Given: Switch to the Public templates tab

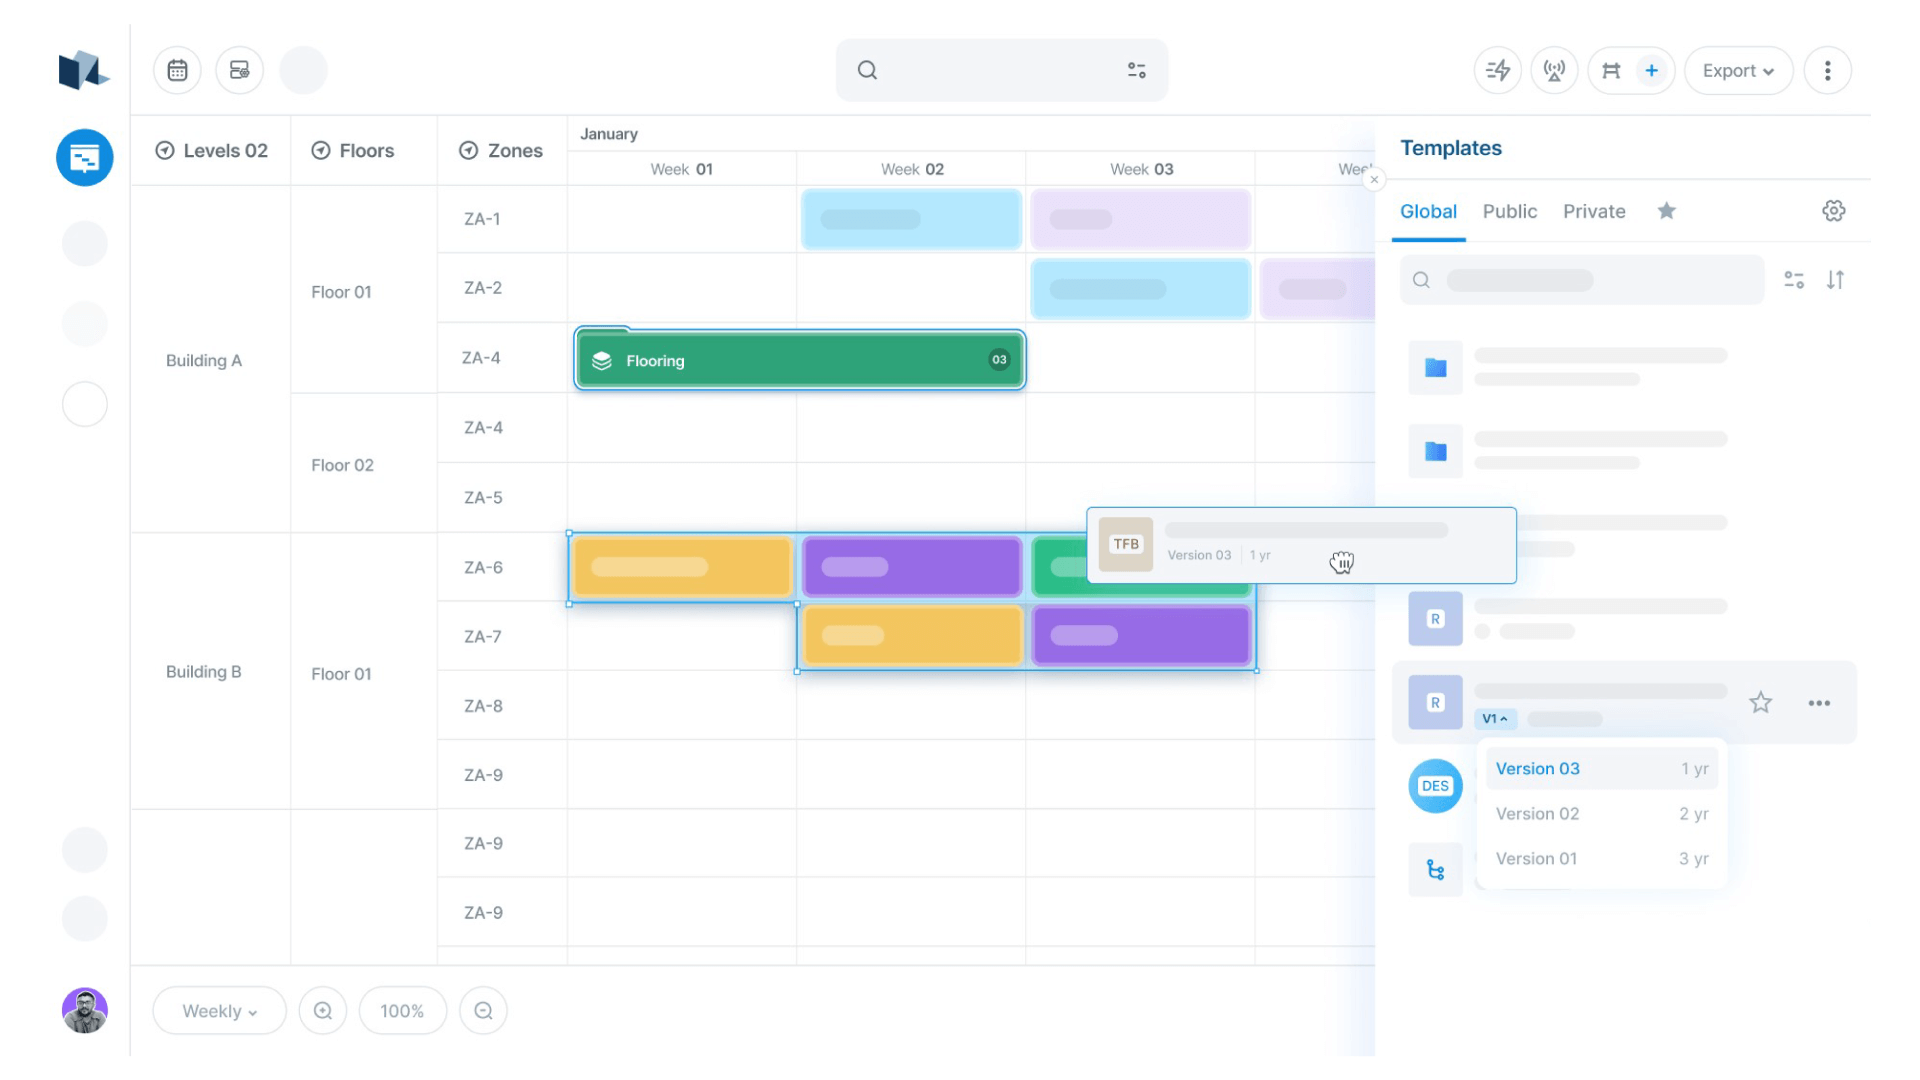Looking at the screenshot, I should [1510, 211].
